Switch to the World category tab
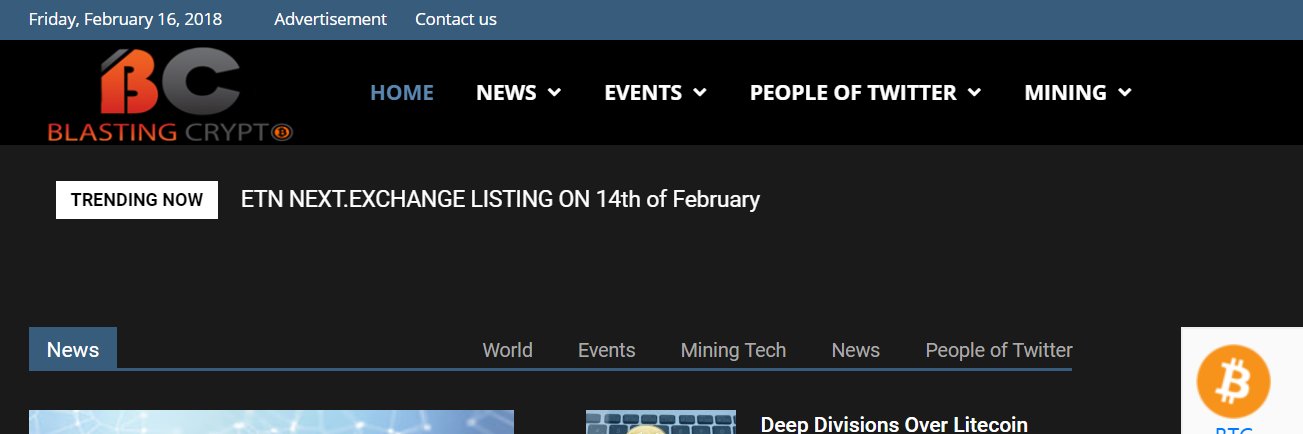Viewport: 1303px width, 434px height. (507, 350)
